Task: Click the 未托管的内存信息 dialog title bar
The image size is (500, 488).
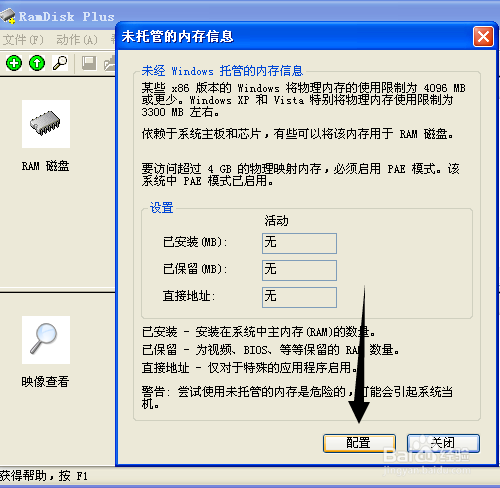Action: 293,36
